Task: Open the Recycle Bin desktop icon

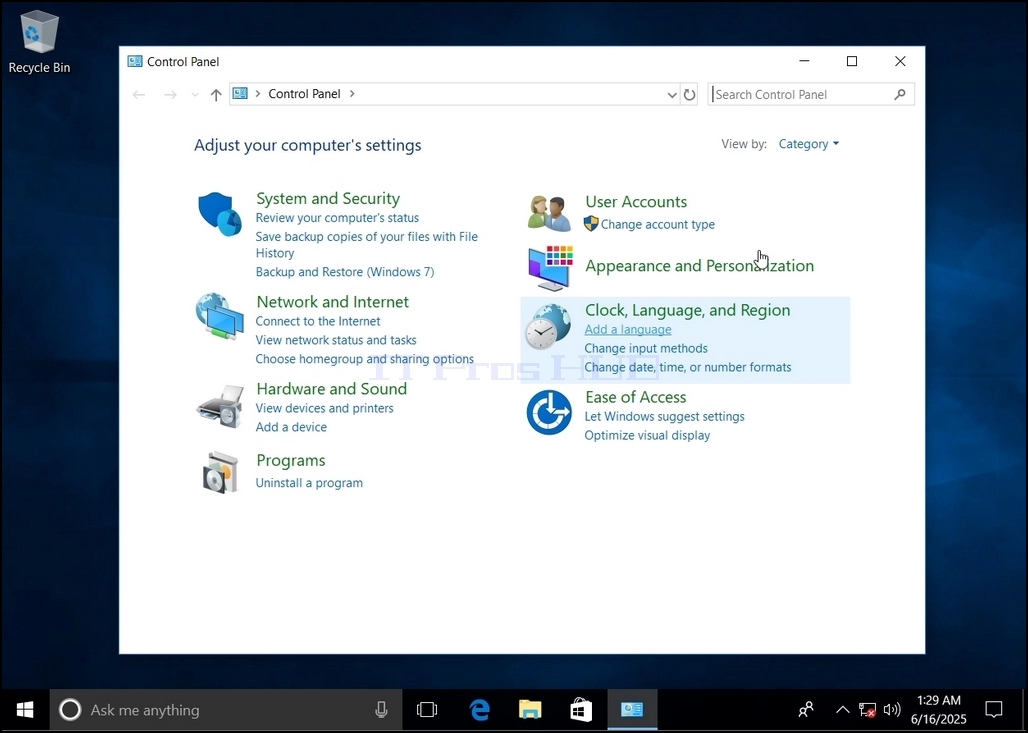Action: pyautogui.click(x=39, y=41)
